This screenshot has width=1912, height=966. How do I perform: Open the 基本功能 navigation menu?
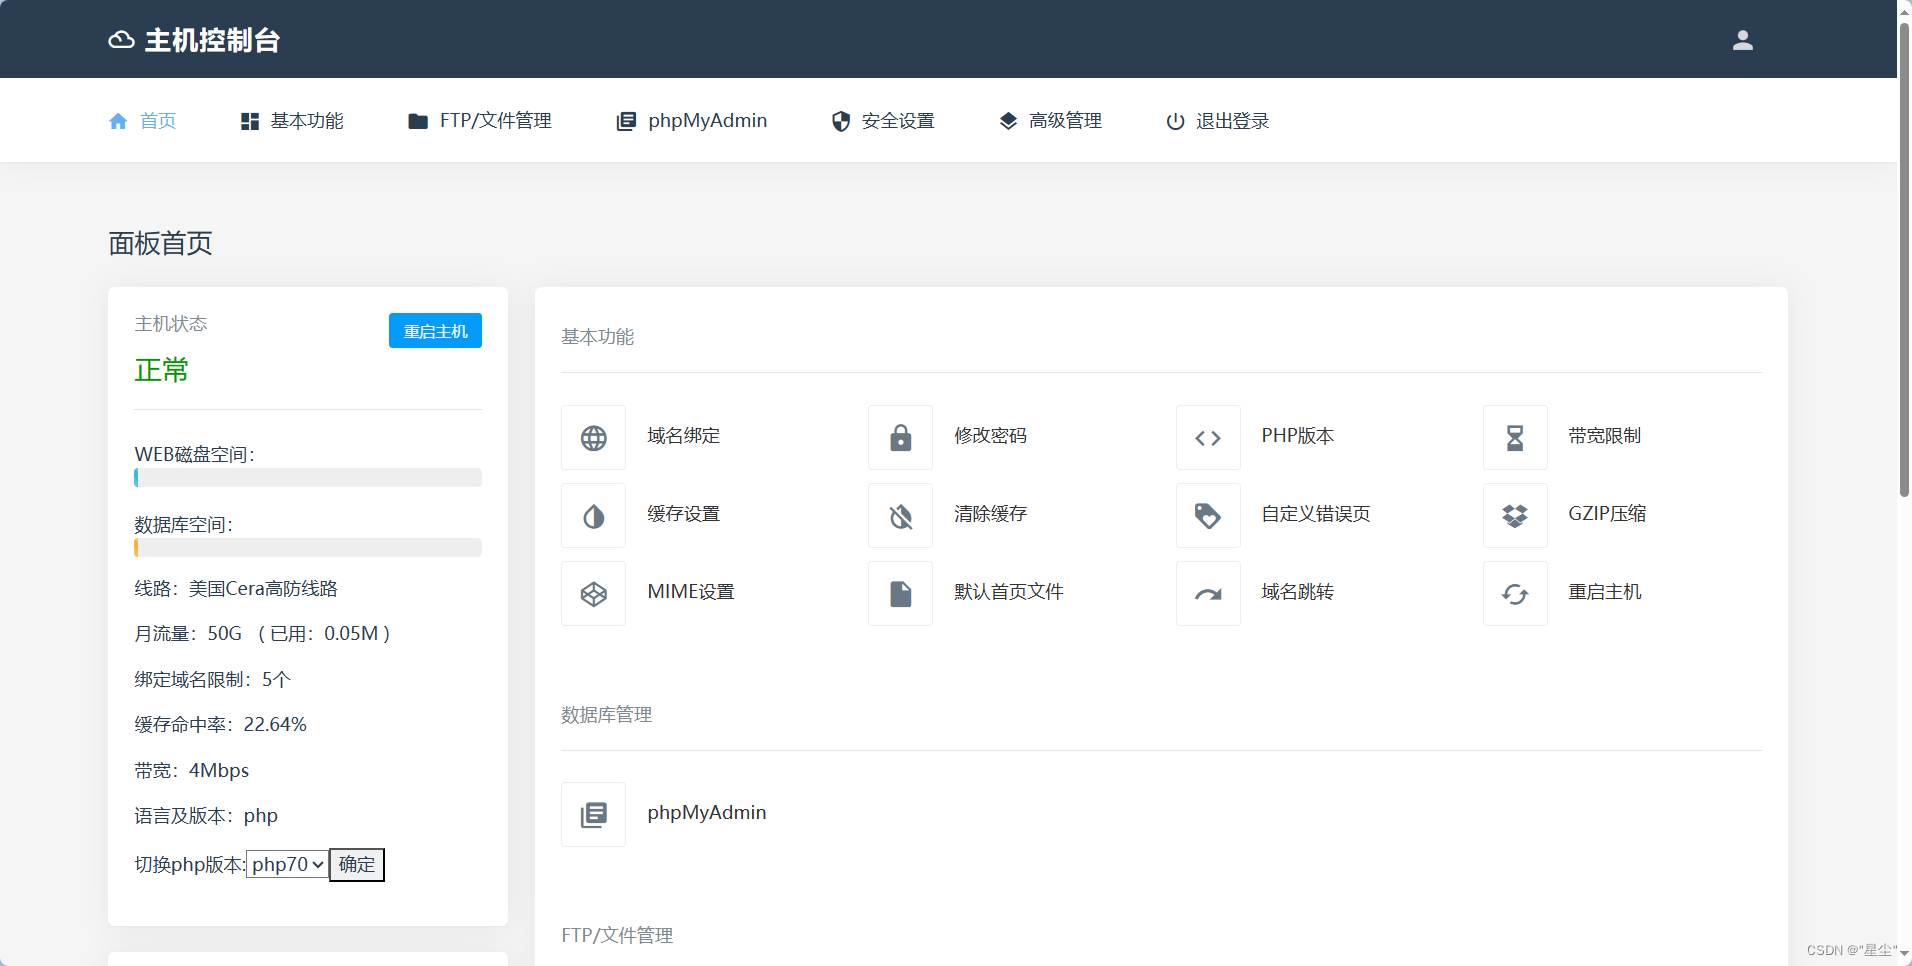point(292,121)
